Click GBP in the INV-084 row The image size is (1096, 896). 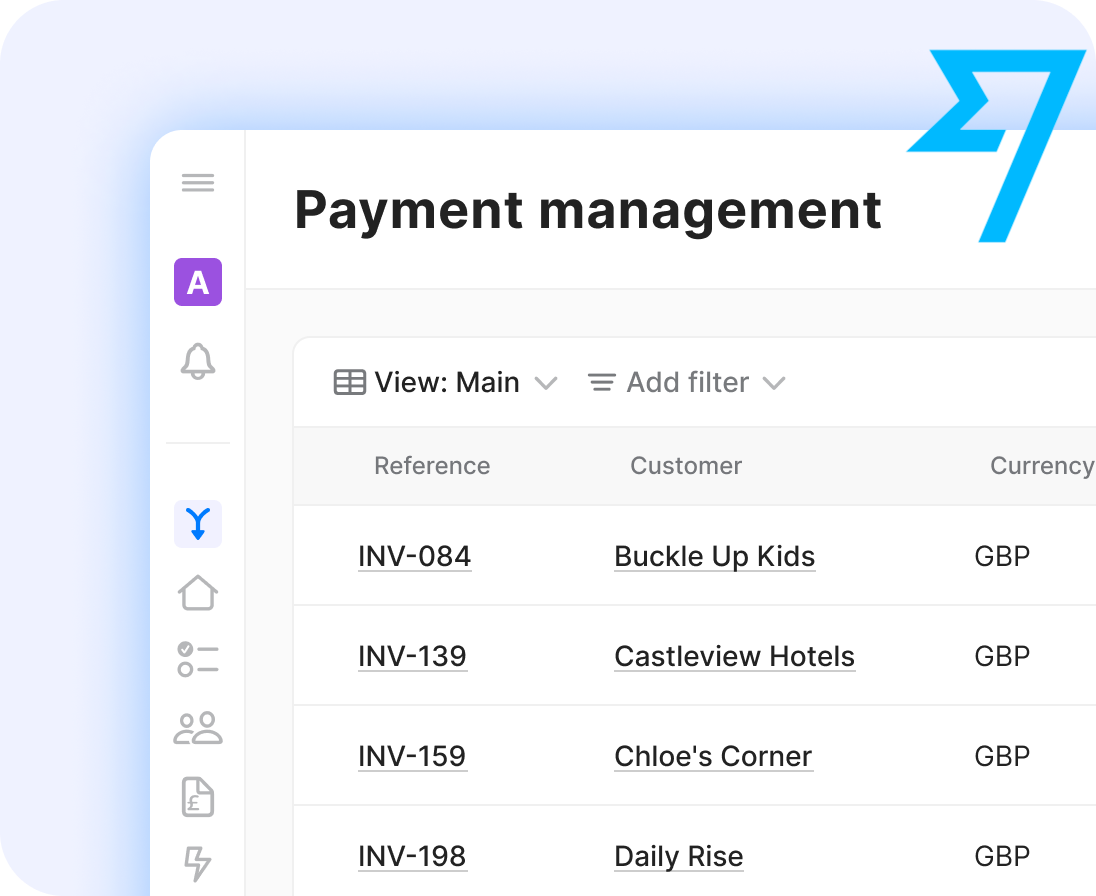pyautogui.click(x=1002, y=556)
